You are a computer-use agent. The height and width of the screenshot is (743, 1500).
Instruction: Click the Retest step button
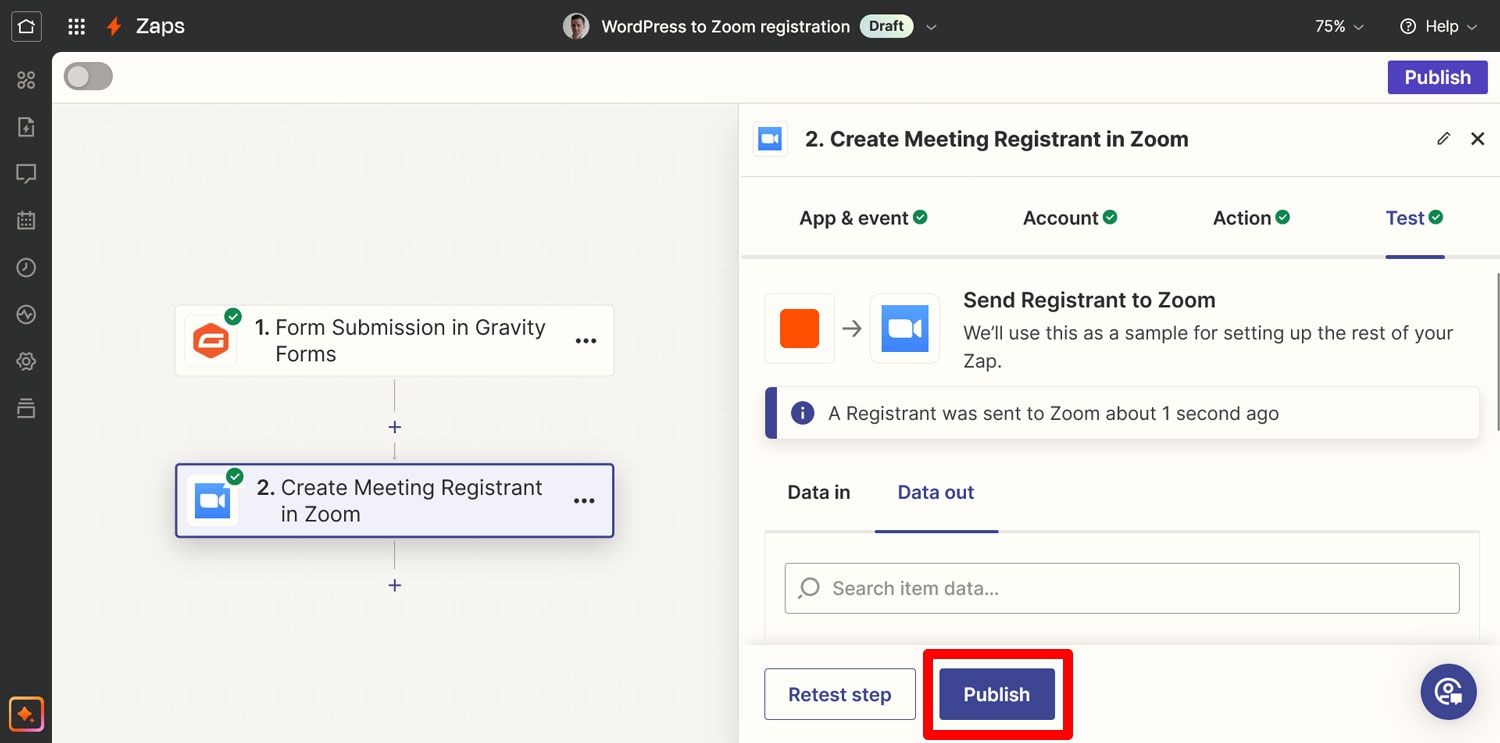pos(840,694)
